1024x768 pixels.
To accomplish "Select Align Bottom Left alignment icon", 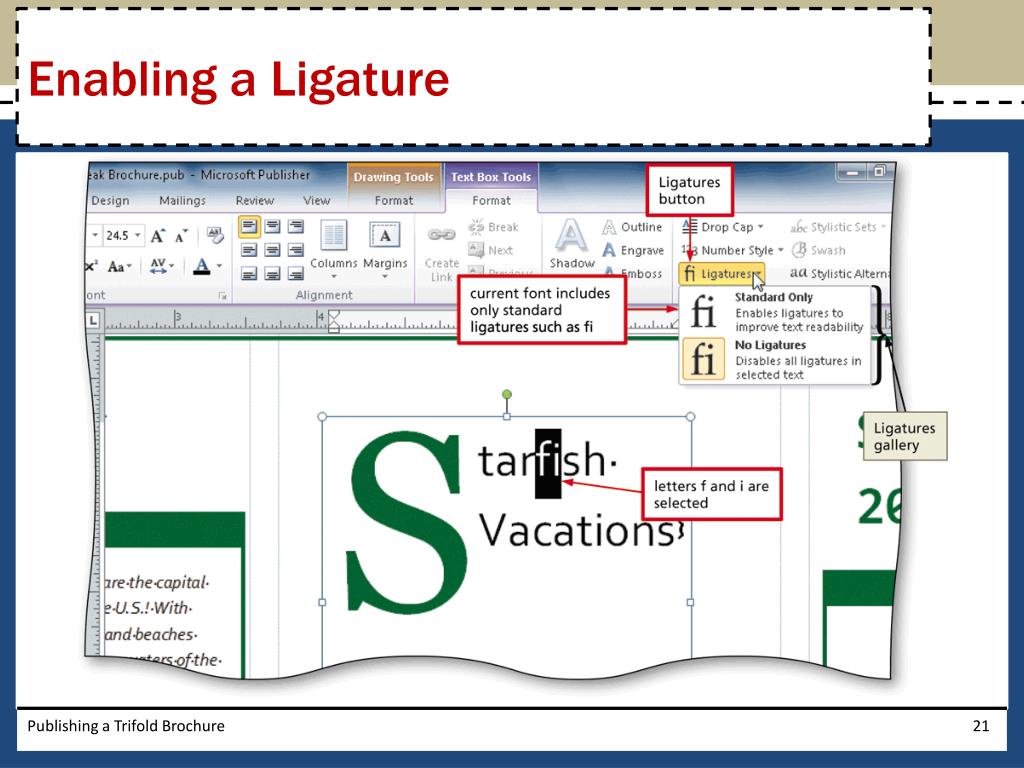I will tap(249, 274).
